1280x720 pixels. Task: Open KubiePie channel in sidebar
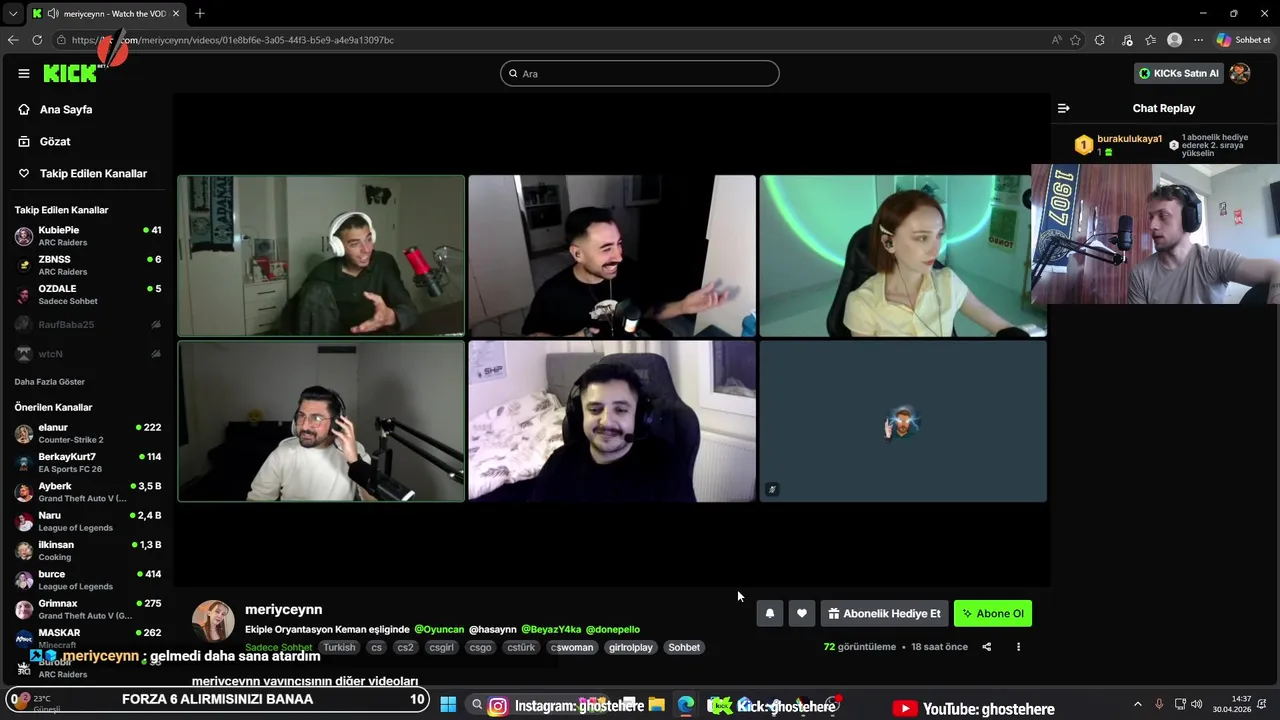87,236
